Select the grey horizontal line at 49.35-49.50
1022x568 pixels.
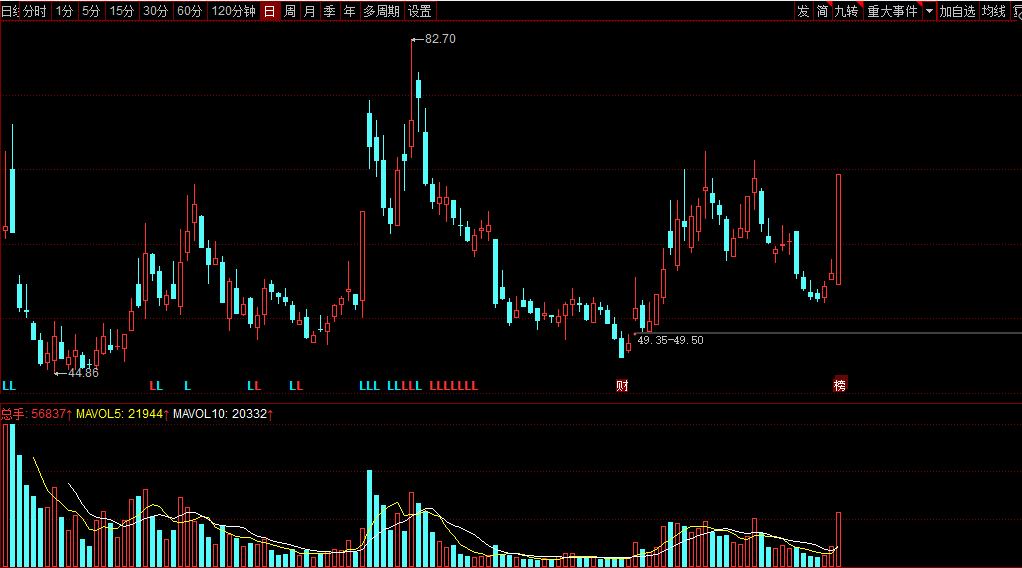pyautogui.click(x=828, y=333)
